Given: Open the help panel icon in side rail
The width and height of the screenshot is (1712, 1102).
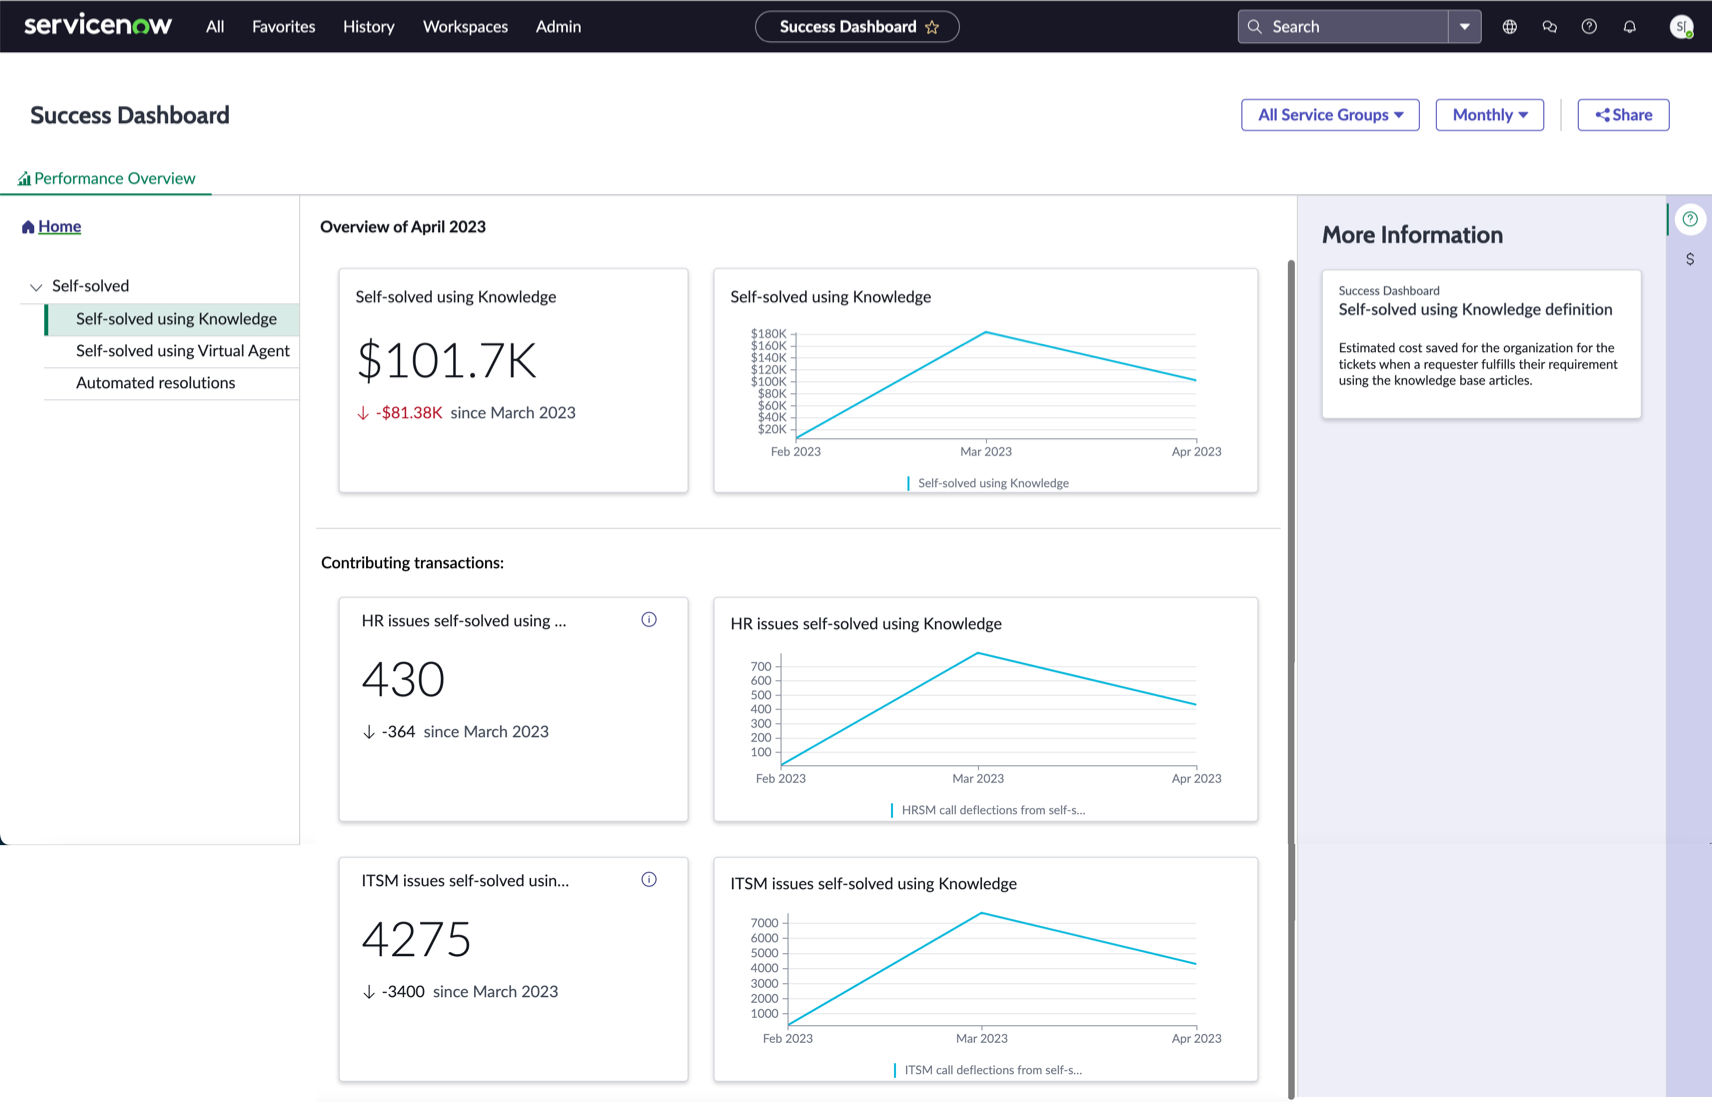Looking at the screenshot, I should [x=1690, y=219].
